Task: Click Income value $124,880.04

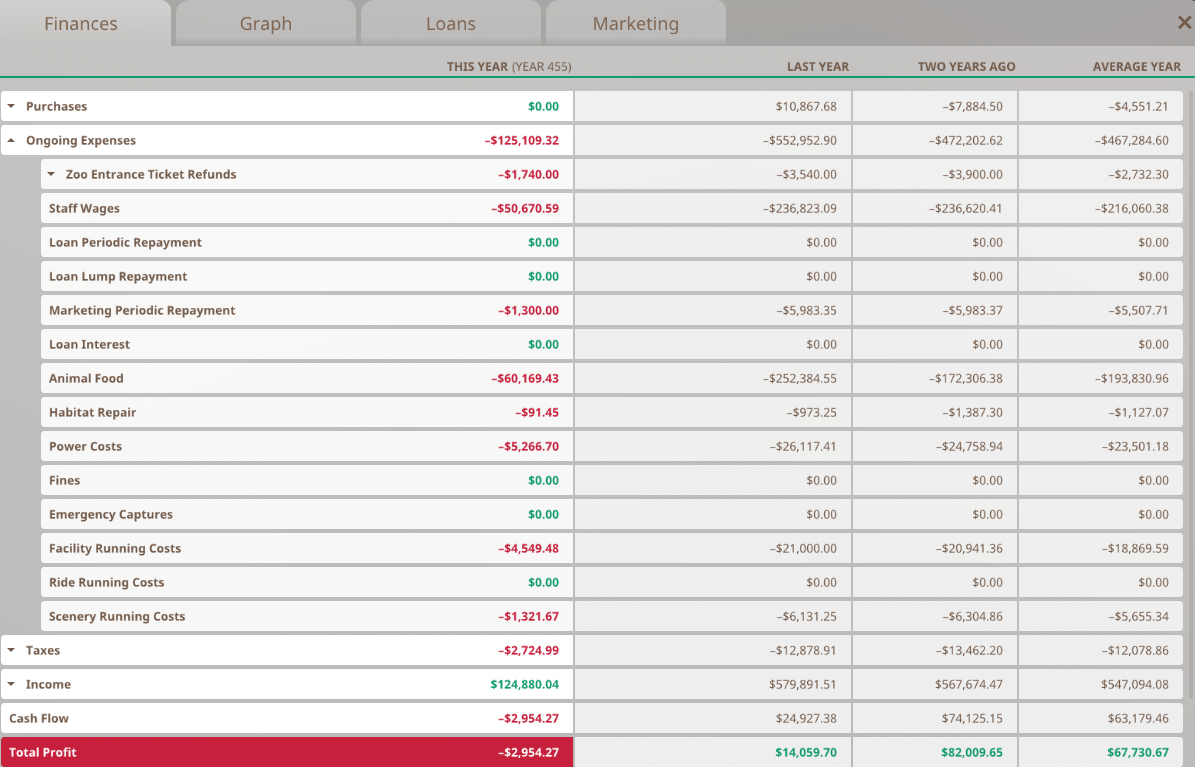Action: [524, 685]
